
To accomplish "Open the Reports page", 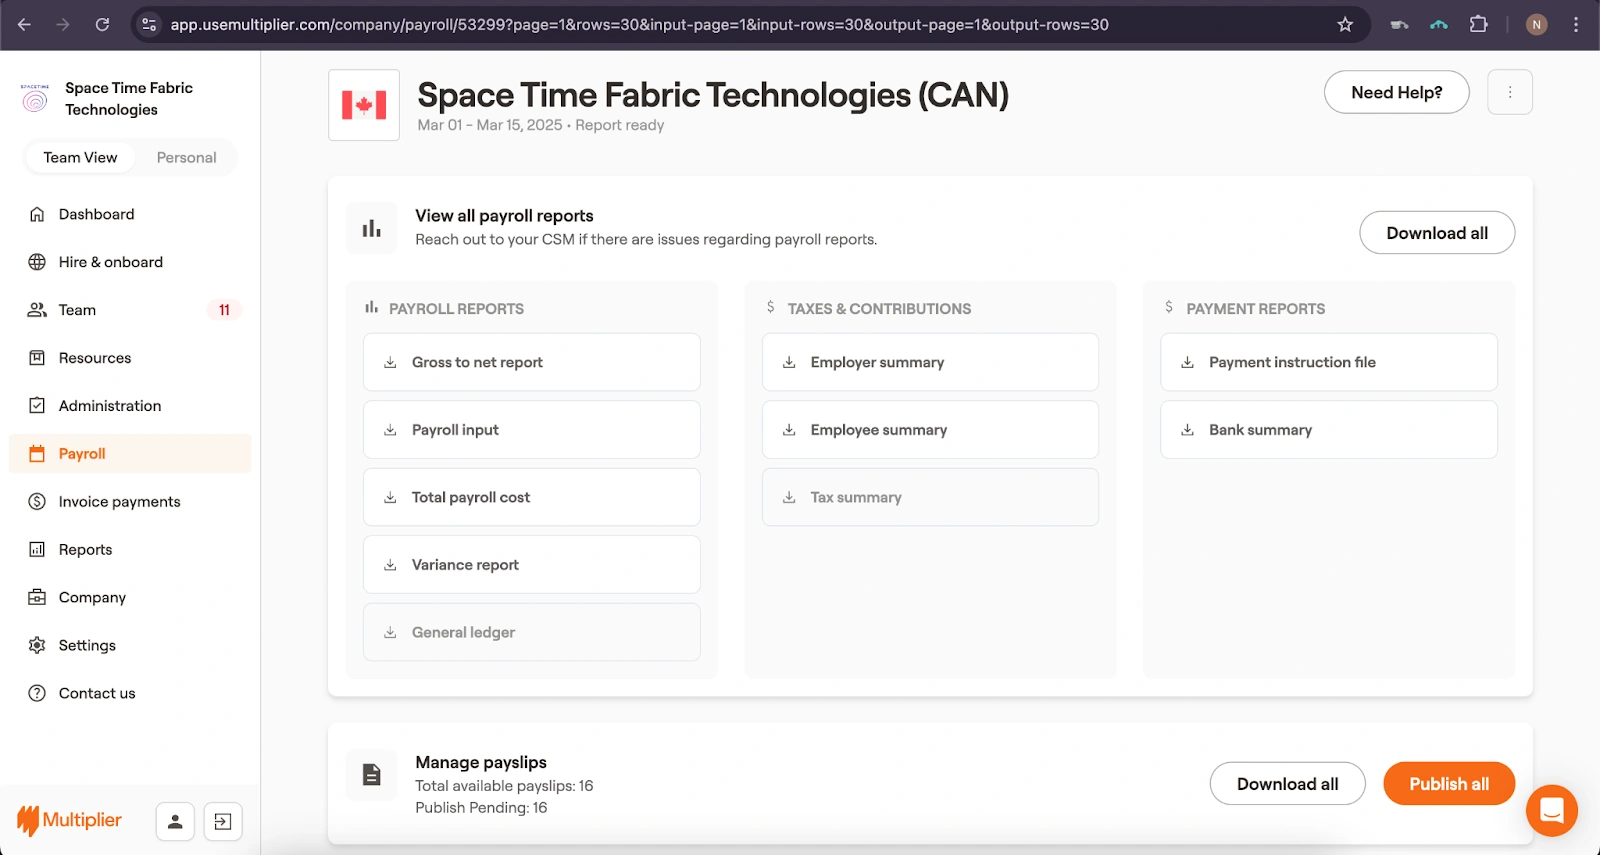I will 130,550.
